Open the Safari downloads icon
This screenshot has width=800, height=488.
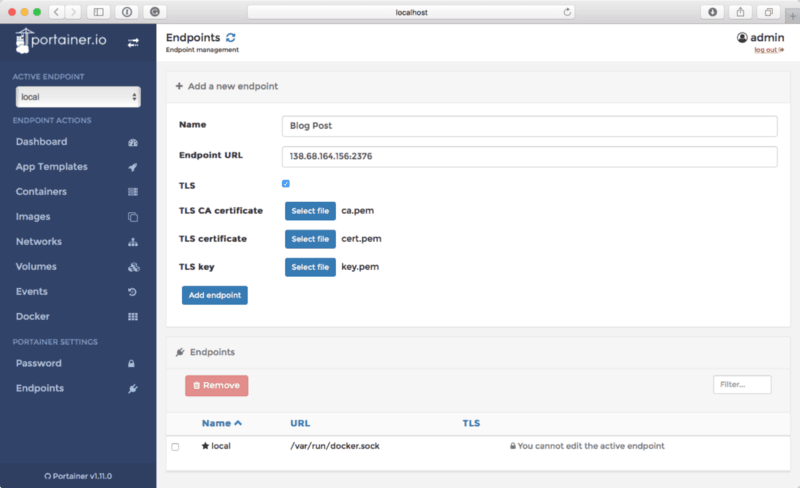713,12
